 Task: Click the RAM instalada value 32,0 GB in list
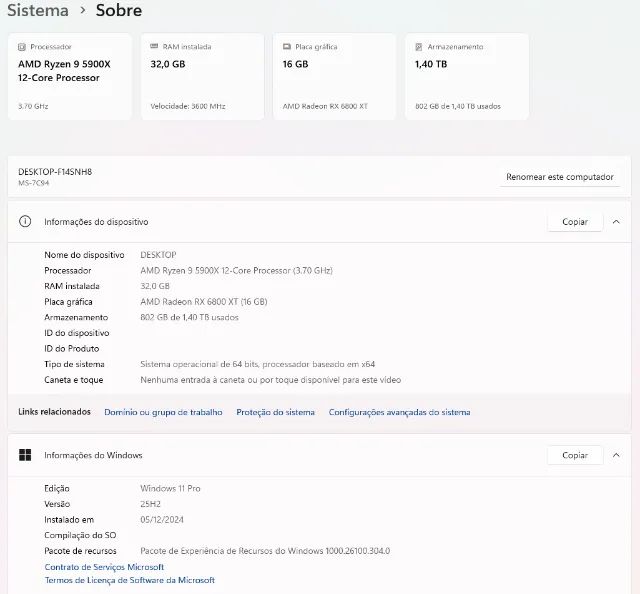(155, 286)
